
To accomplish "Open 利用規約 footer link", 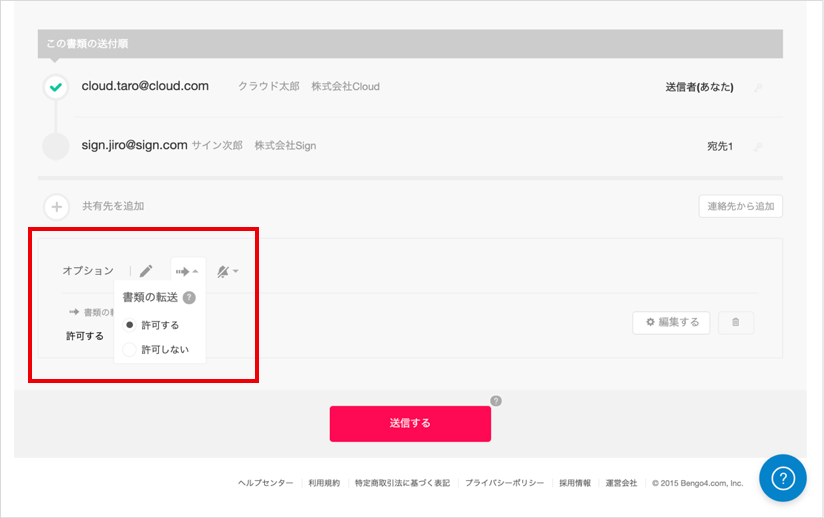I will pyautogui.click(x=324, y=483).
